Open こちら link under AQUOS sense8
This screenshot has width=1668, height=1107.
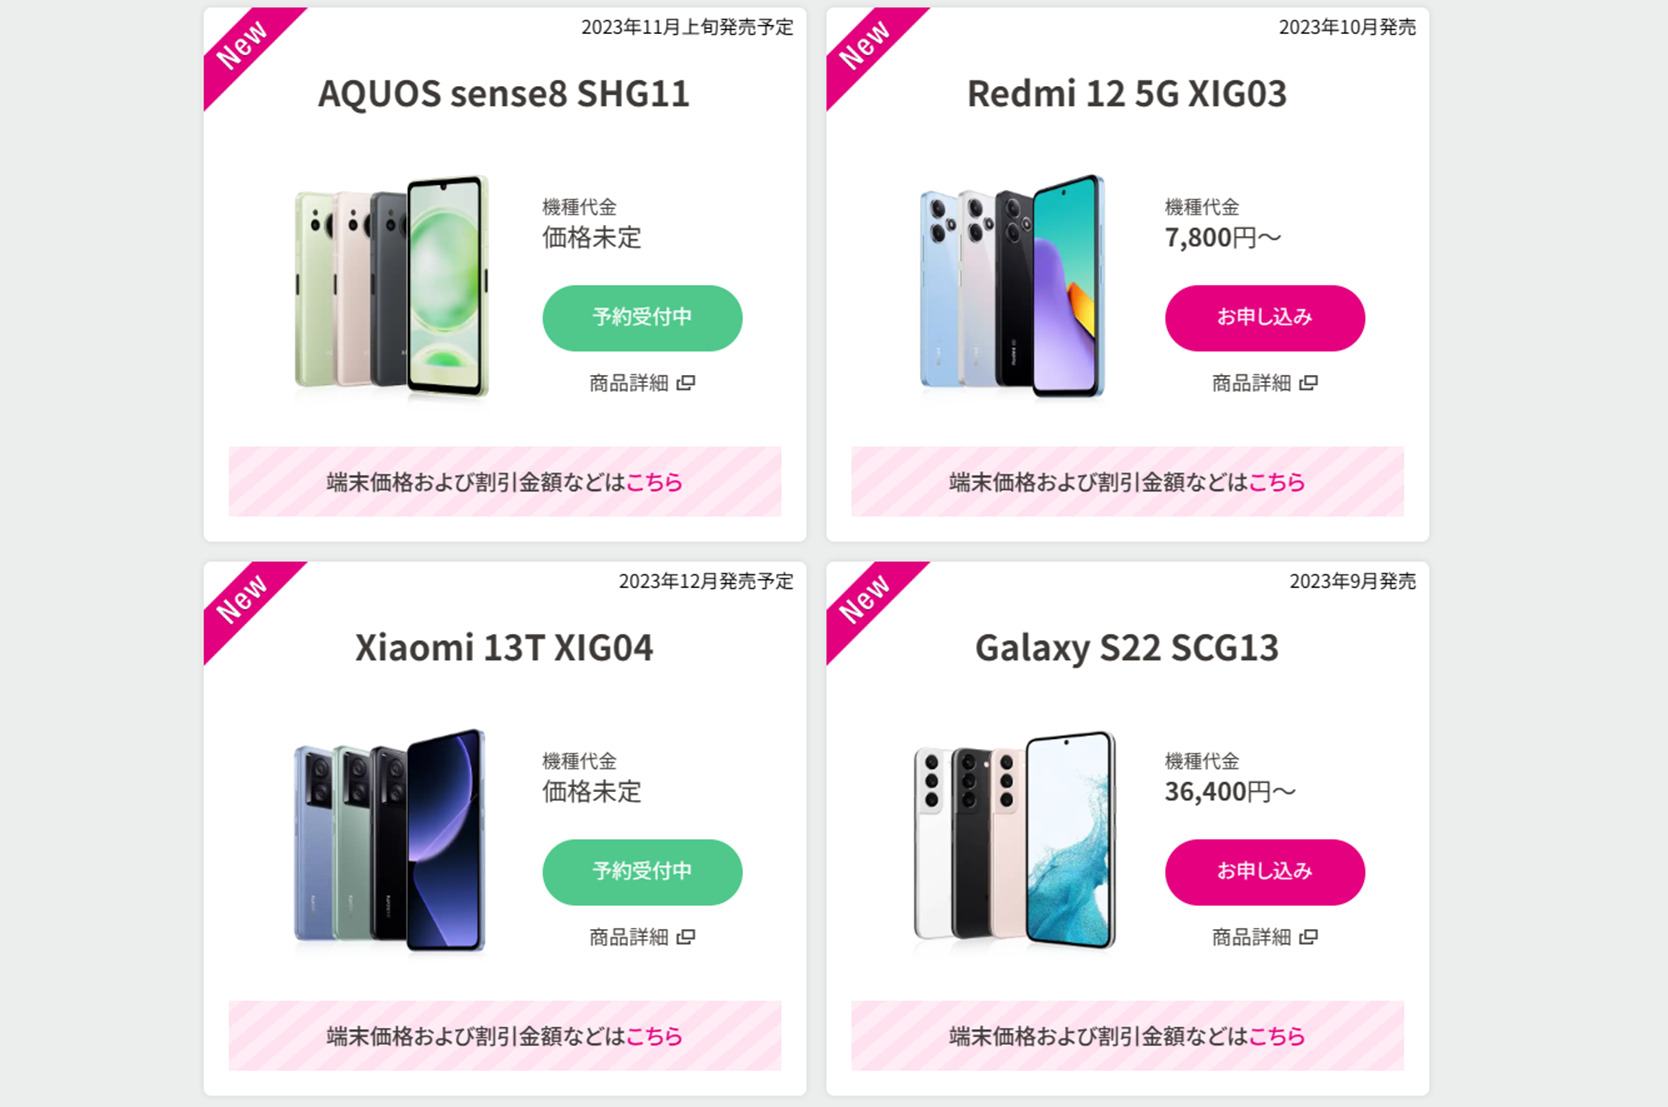[654, 482]
